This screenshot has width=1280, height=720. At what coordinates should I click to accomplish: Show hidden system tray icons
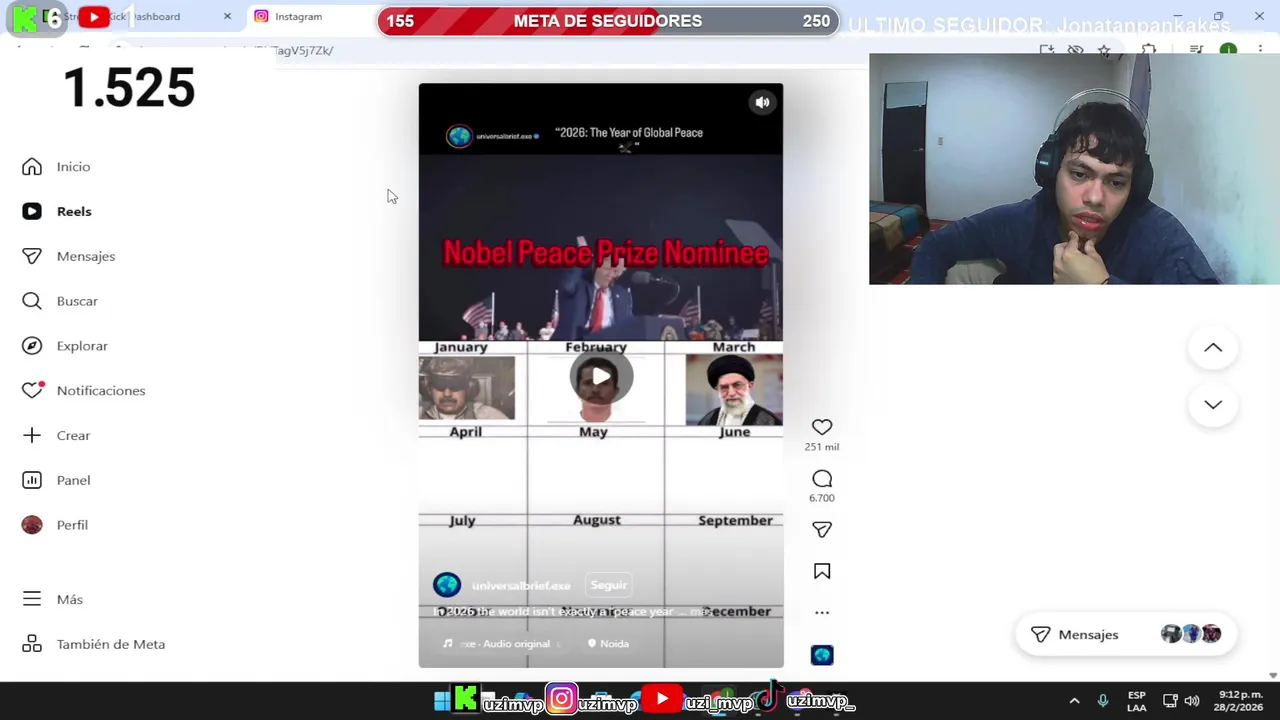pos(1074,701)
